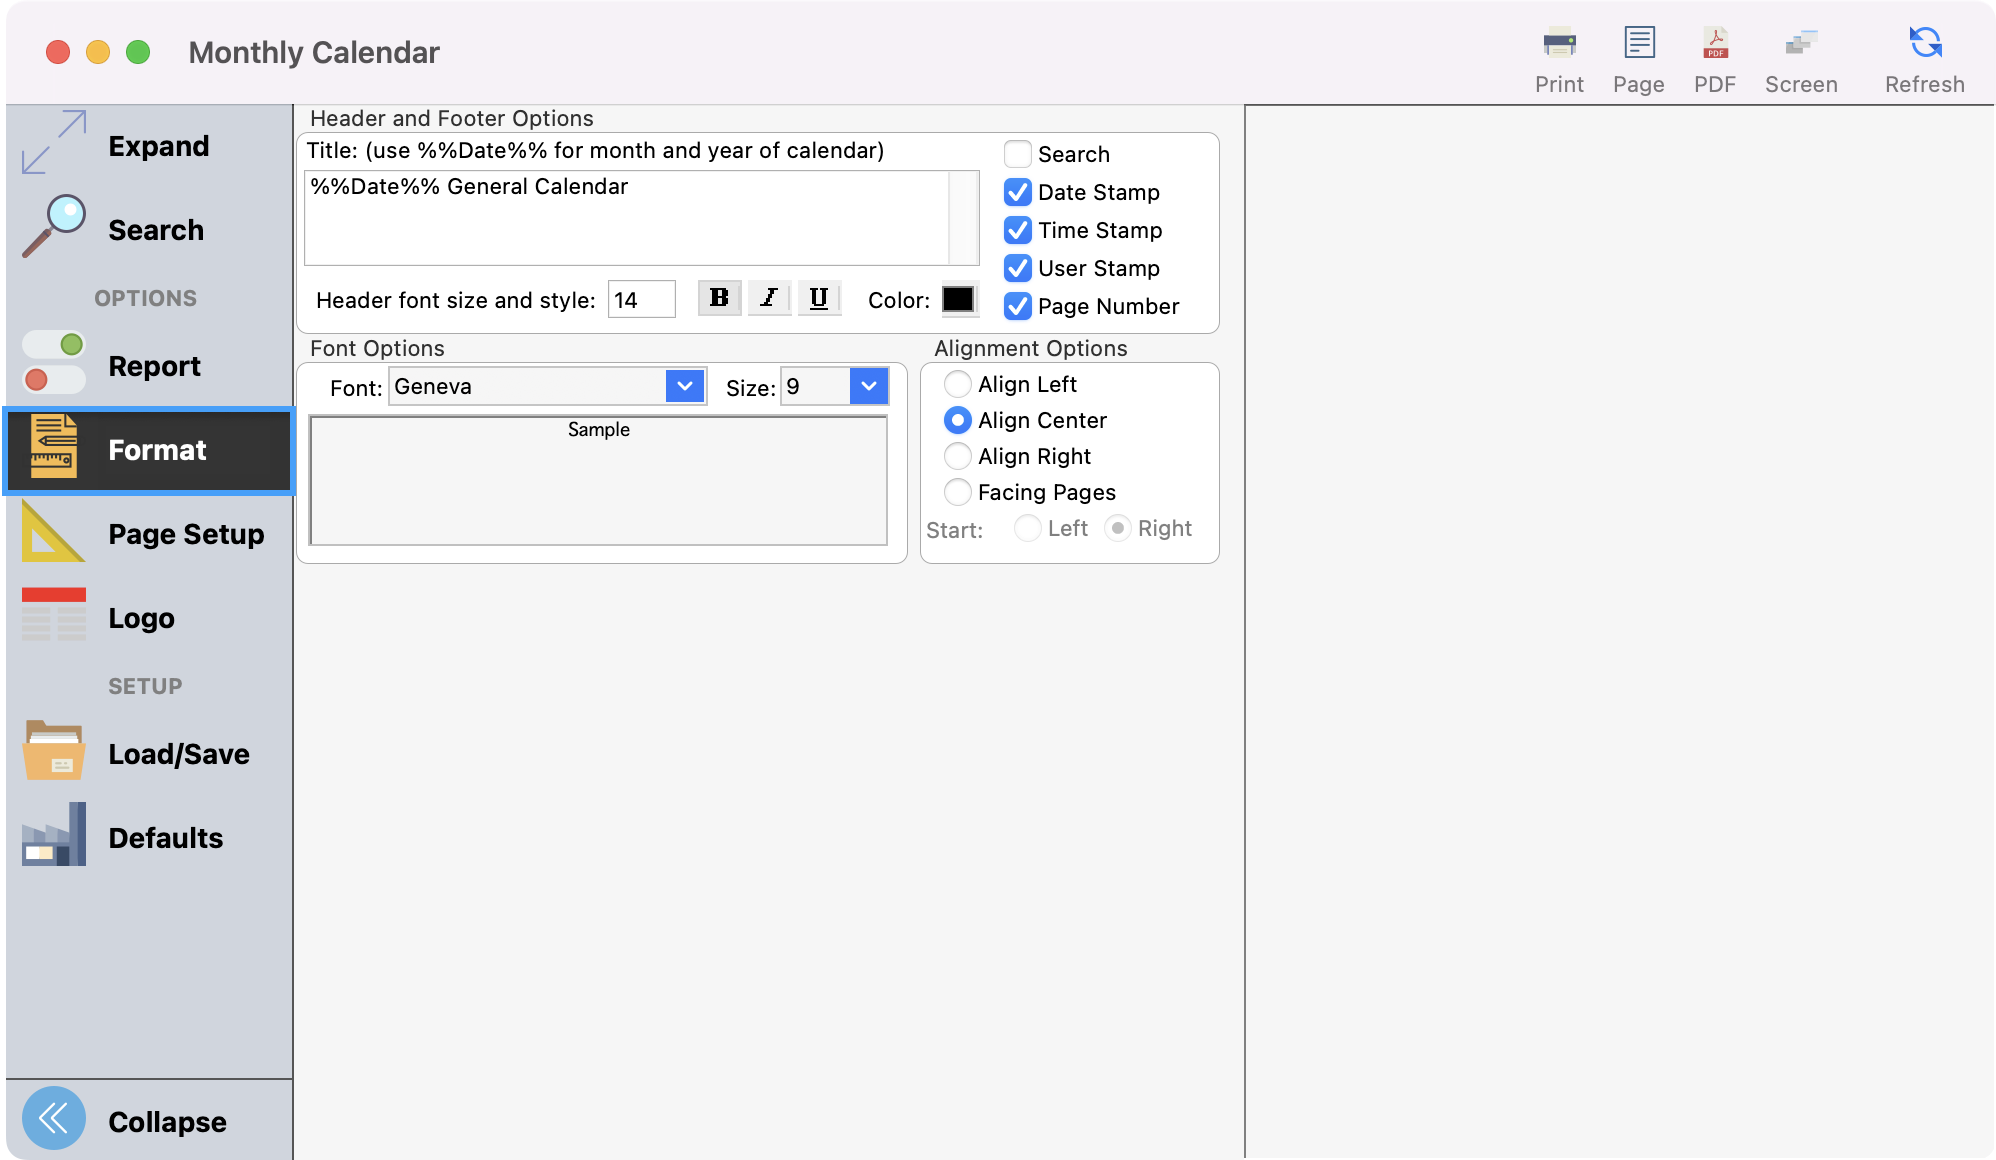Click the Page layout icon
Viewport: 1996px width, 1160px height.
[1639, 44]
